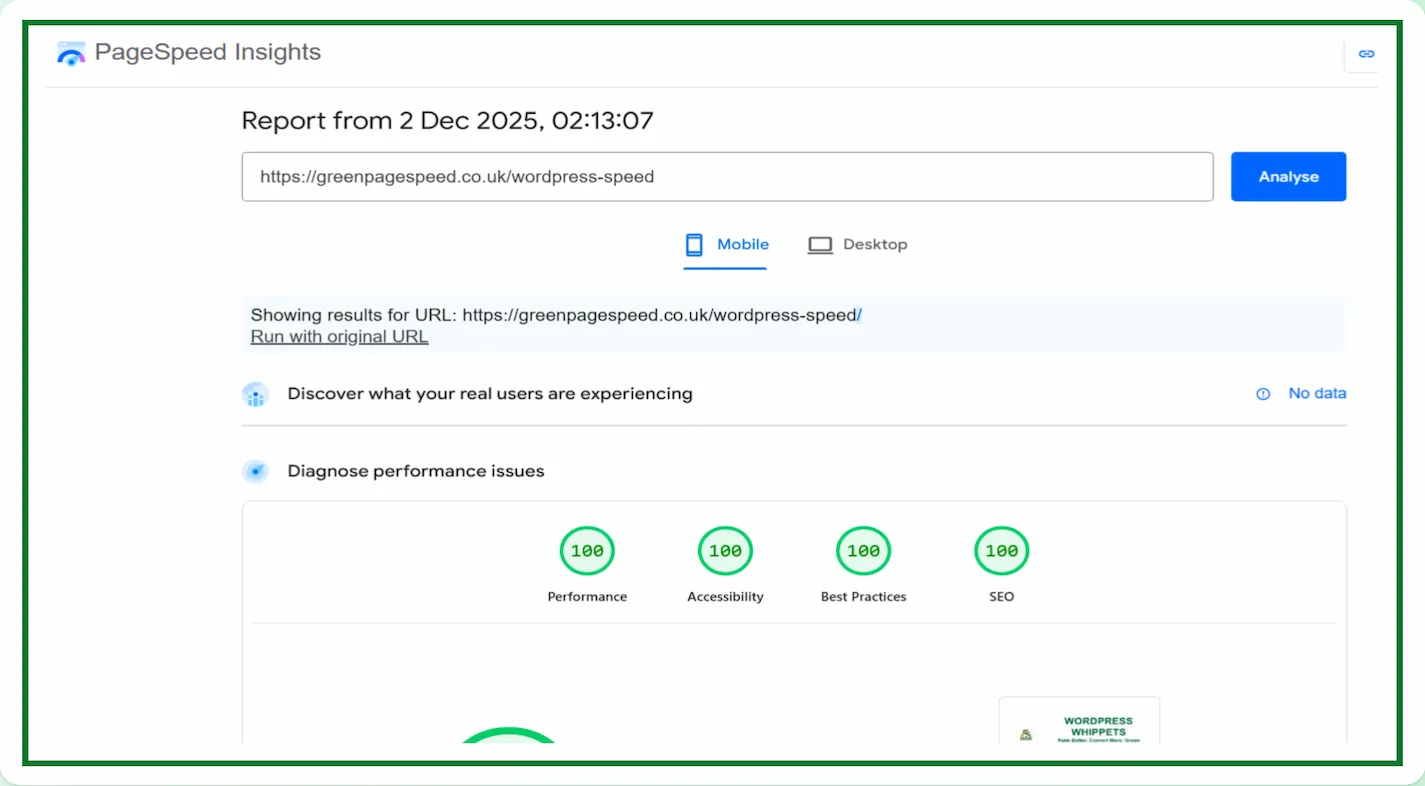This screenshot has height=786, width=1425.
Task: Click the No data info icon
Action: click(x=1263, y=394)
